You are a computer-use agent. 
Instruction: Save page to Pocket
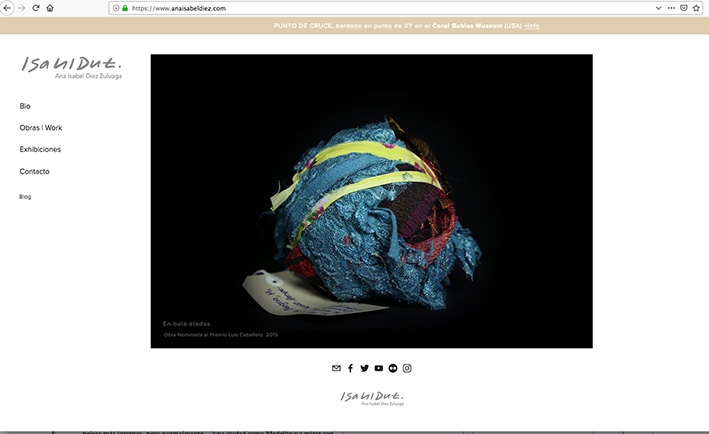[x=684, y=8]
